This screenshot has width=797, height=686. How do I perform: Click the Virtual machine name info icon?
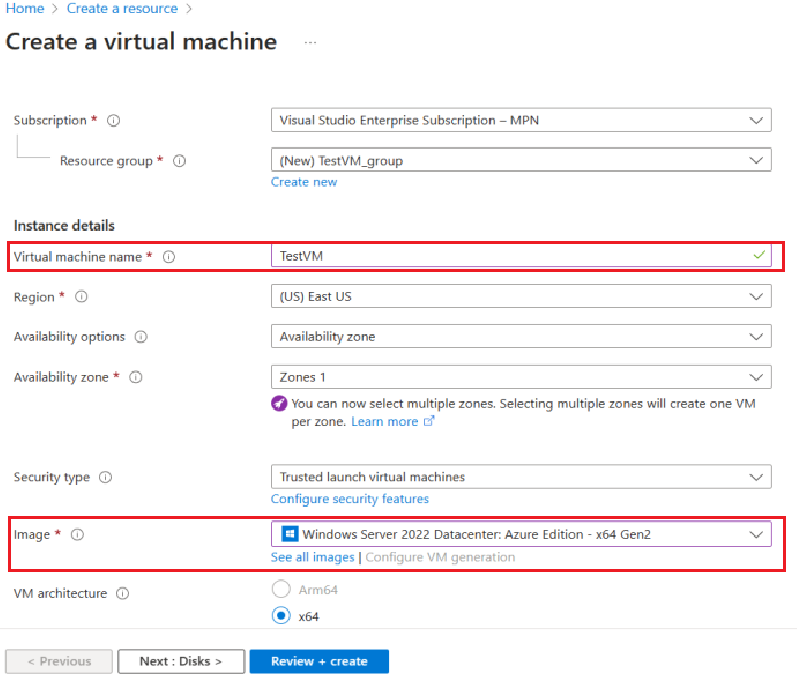[169, 257]
